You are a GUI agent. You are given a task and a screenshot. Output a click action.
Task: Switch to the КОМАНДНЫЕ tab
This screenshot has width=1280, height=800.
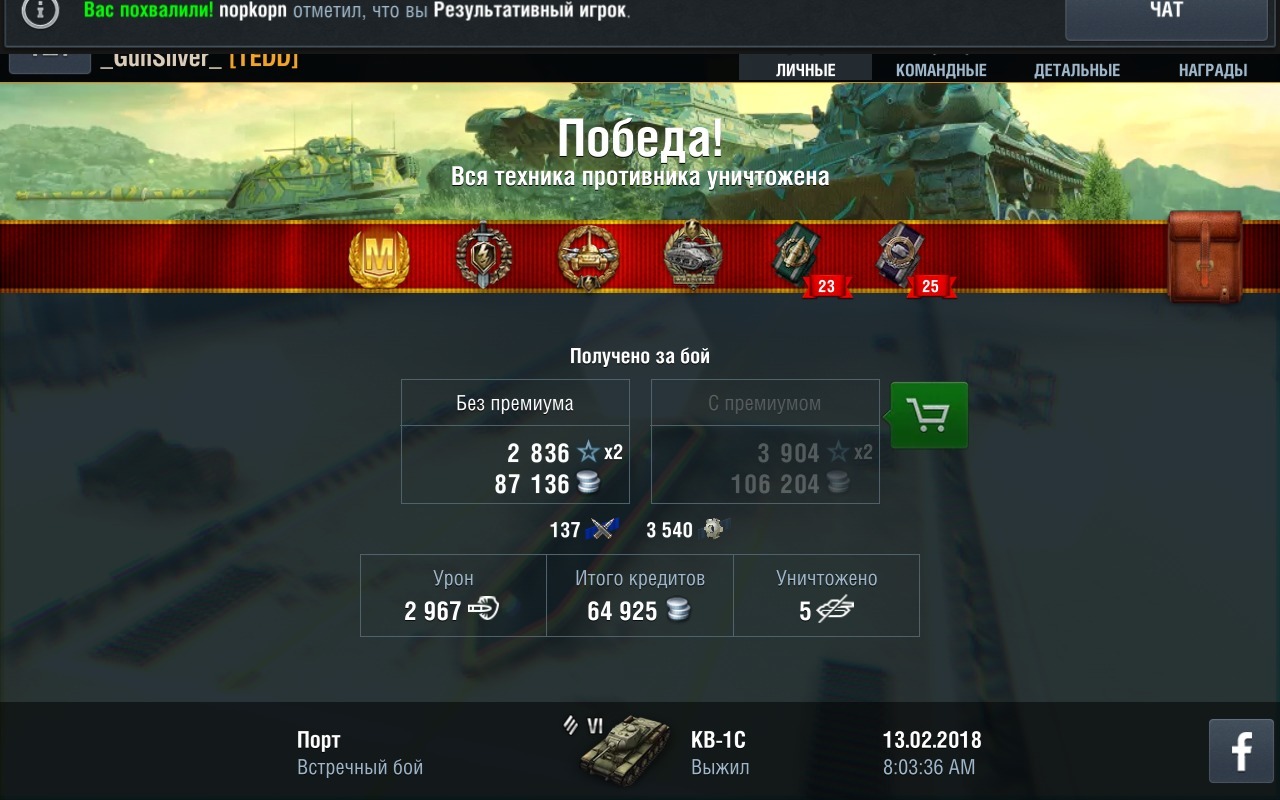(x=941, y=70)
